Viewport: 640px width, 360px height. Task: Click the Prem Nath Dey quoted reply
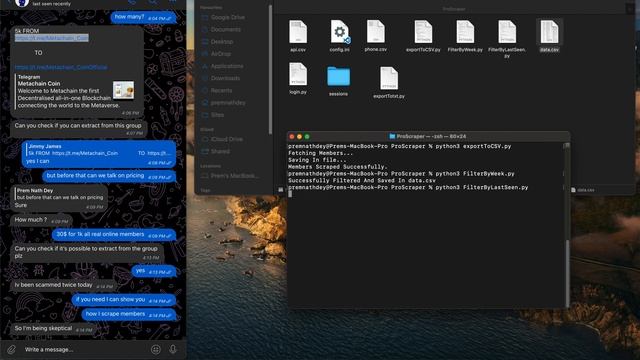60,194
